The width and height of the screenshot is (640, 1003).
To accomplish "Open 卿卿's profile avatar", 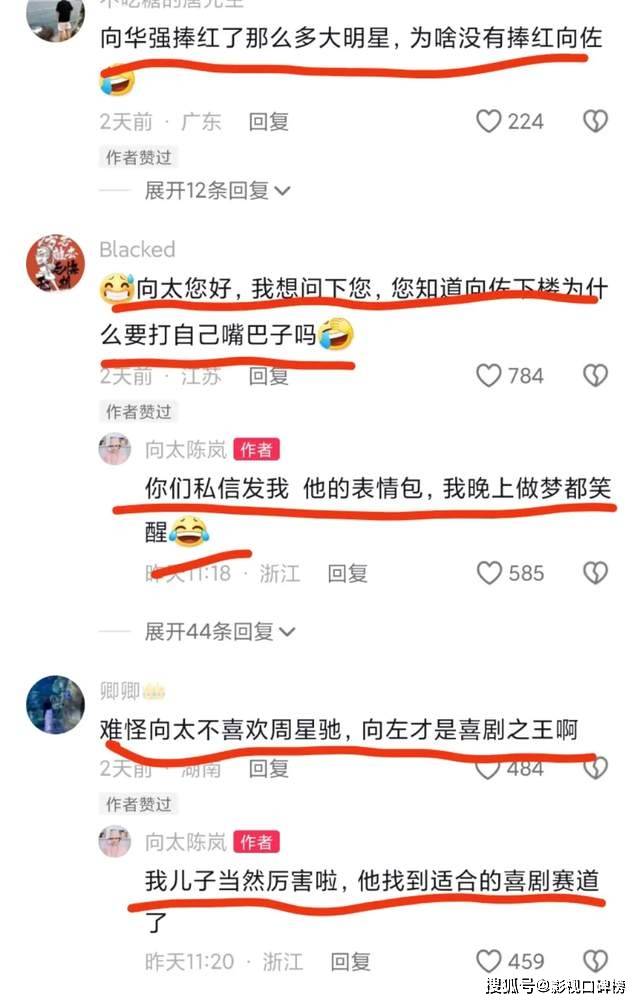I will coord(55,704).
